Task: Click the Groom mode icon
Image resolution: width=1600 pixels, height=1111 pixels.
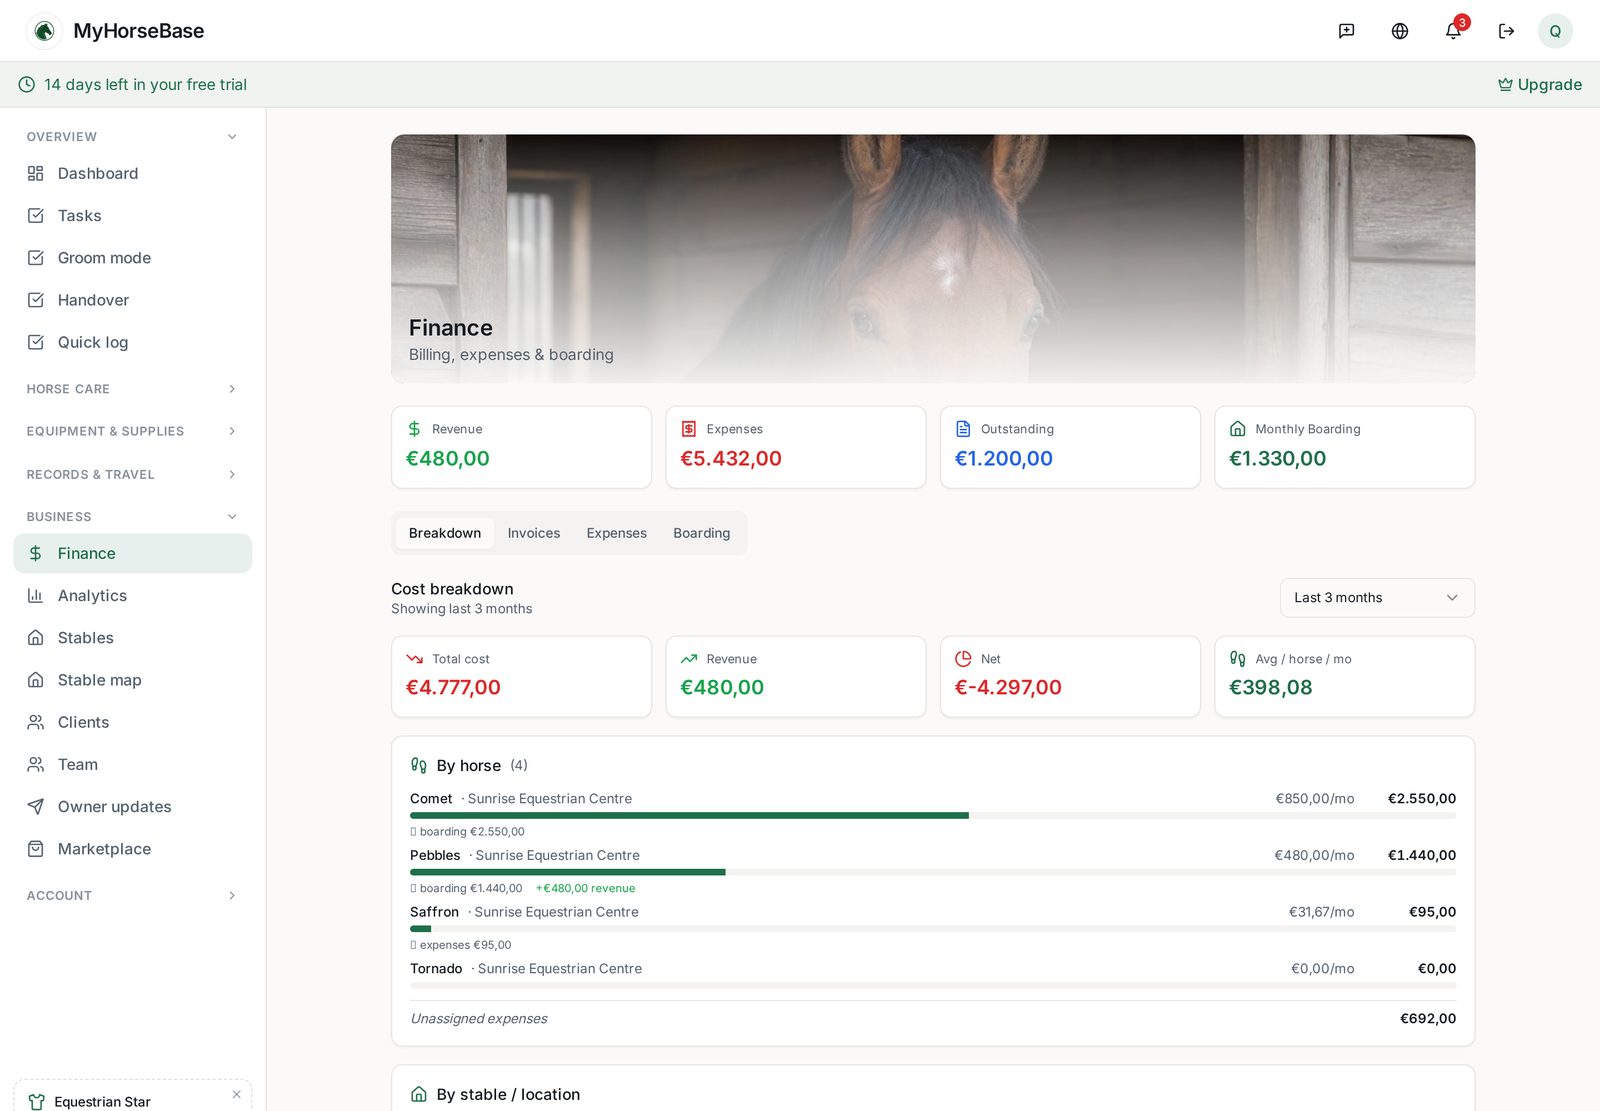Action: coord(36,258)
